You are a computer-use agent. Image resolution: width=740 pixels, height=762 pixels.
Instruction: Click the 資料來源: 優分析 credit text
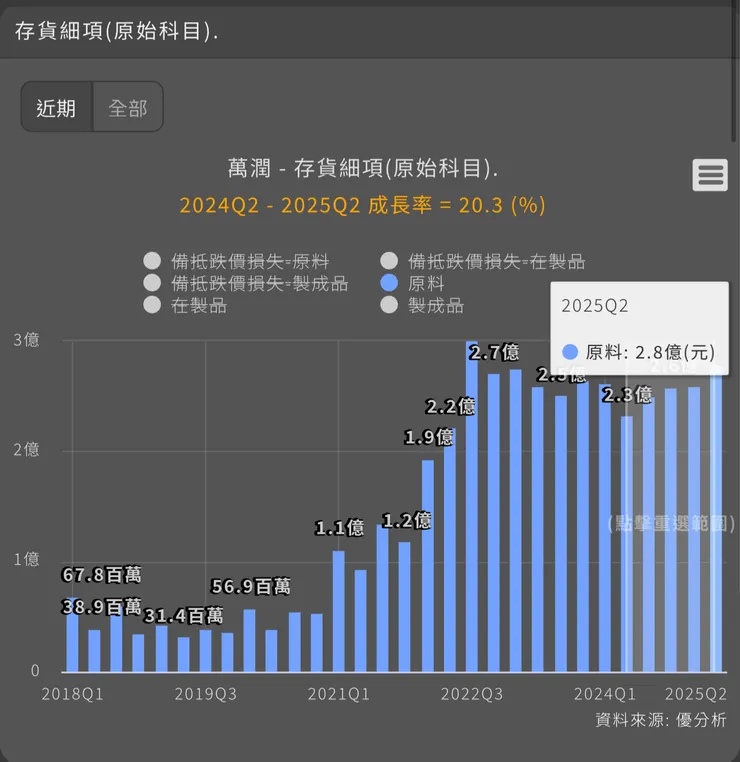(661, 720)
